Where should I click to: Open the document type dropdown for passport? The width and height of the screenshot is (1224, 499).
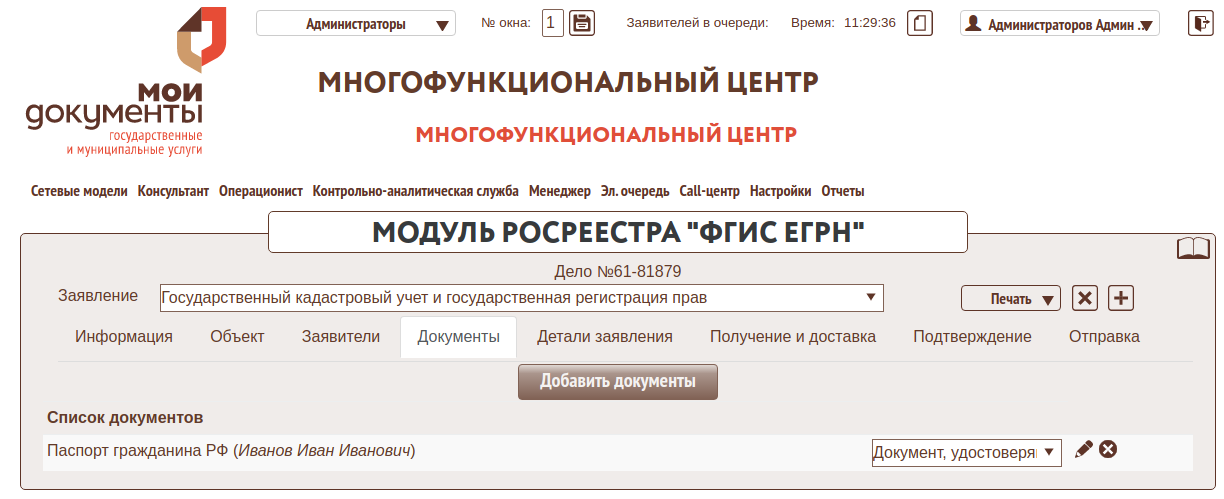[x=965, y=453]
